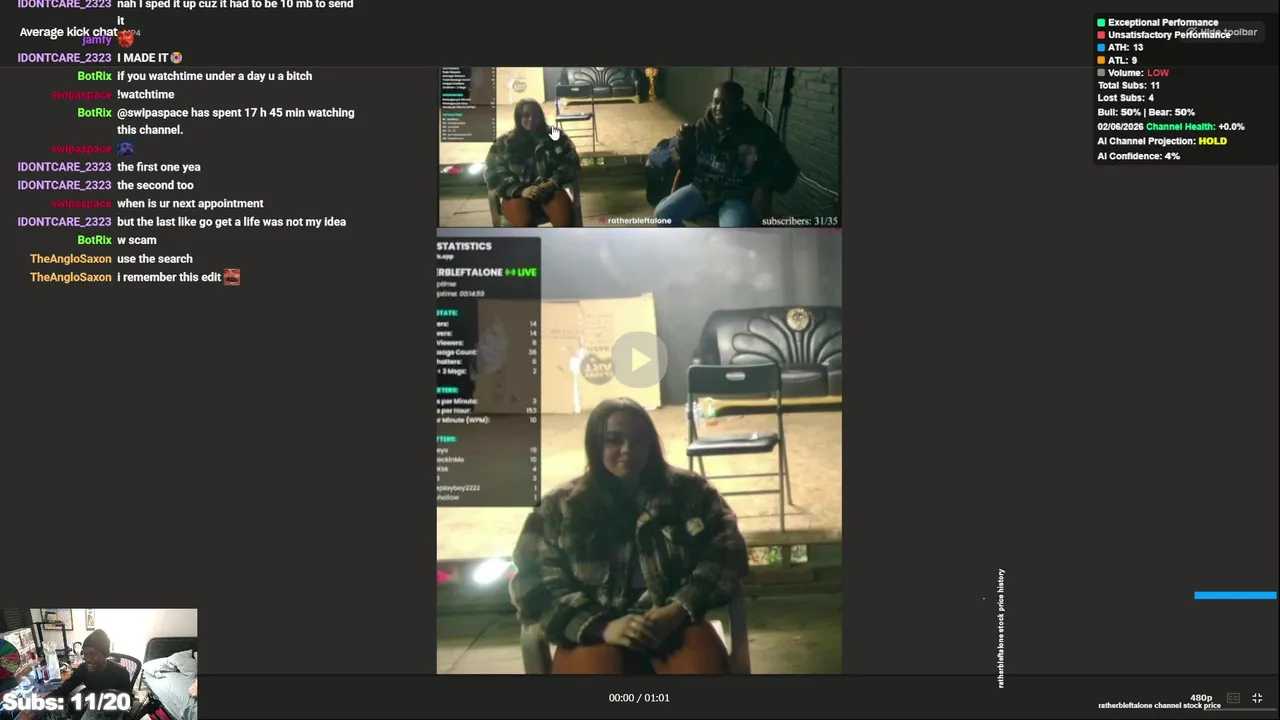Click the 00:00 / 01:01 video time readout
This screenshot has width=1280, height=720.
[x=639, y=698]
